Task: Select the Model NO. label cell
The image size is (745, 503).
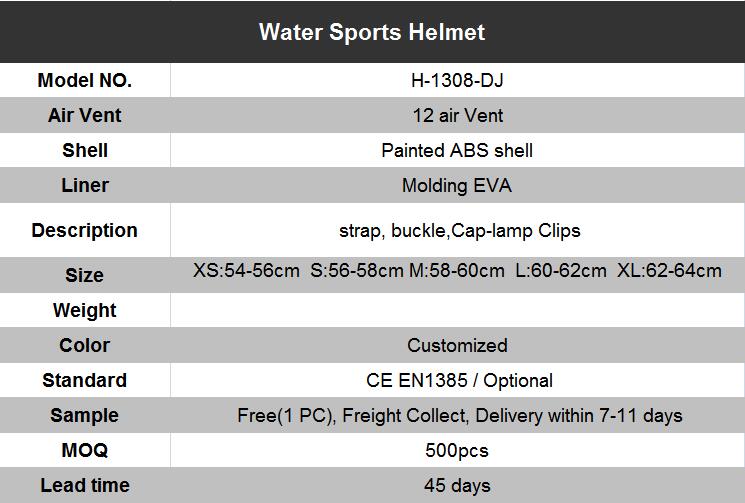Action: [x=85, y=81]
